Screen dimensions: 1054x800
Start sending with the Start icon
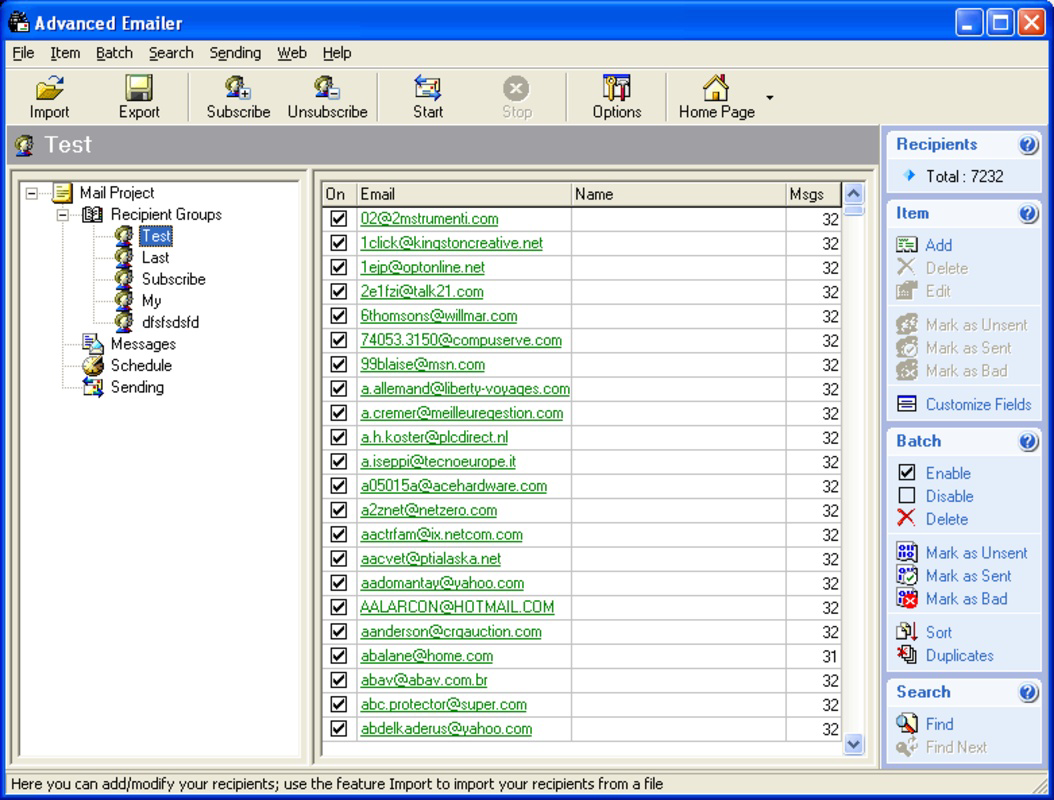(428, 88)
